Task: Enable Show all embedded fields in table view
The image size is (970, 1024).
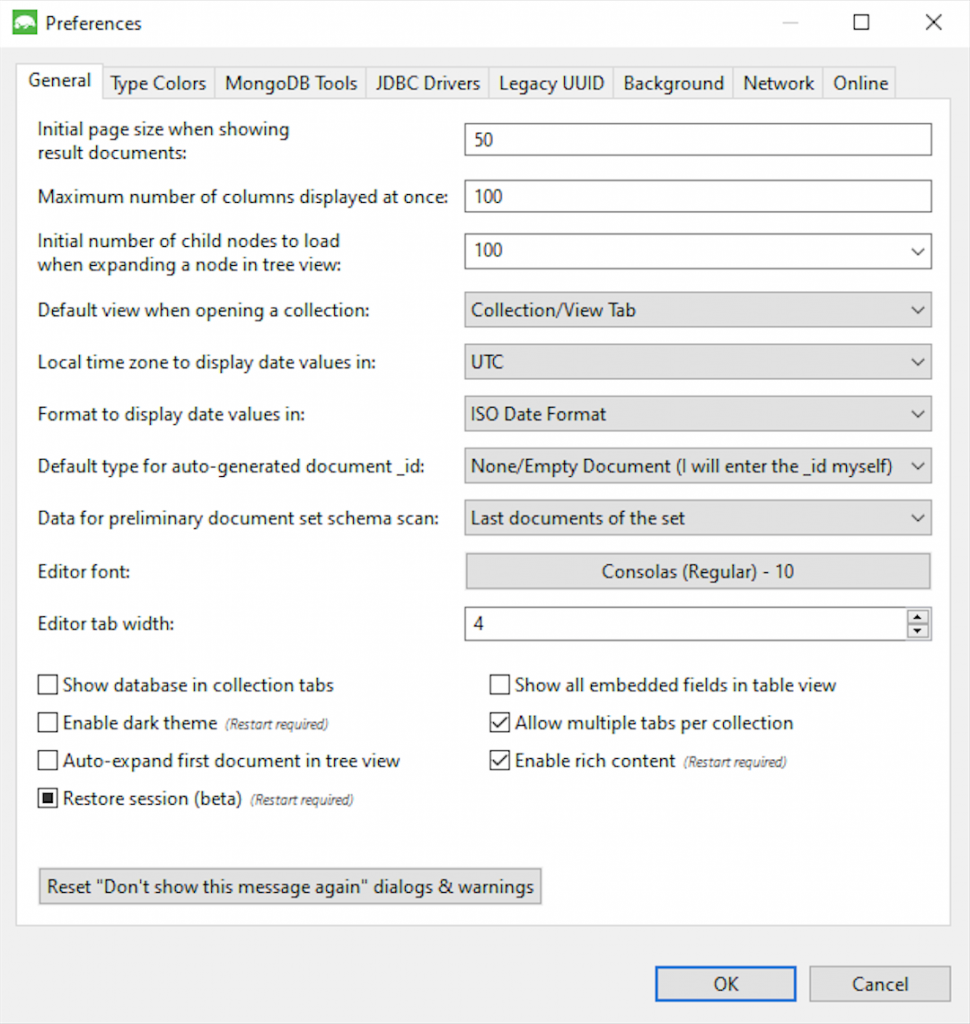Action: click(x=500, y=684)
